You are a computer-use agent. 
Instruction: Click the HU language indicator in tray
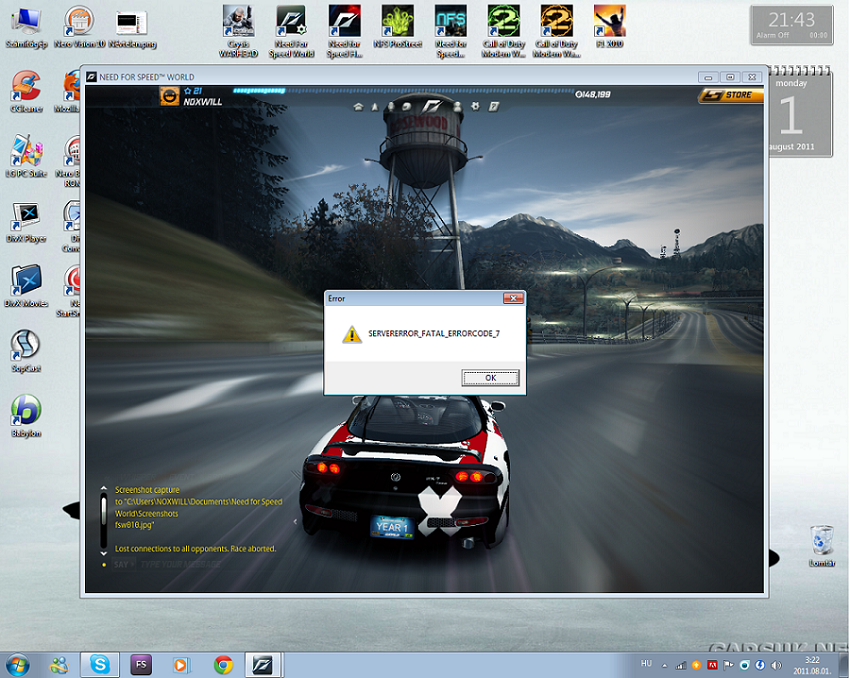646,664
